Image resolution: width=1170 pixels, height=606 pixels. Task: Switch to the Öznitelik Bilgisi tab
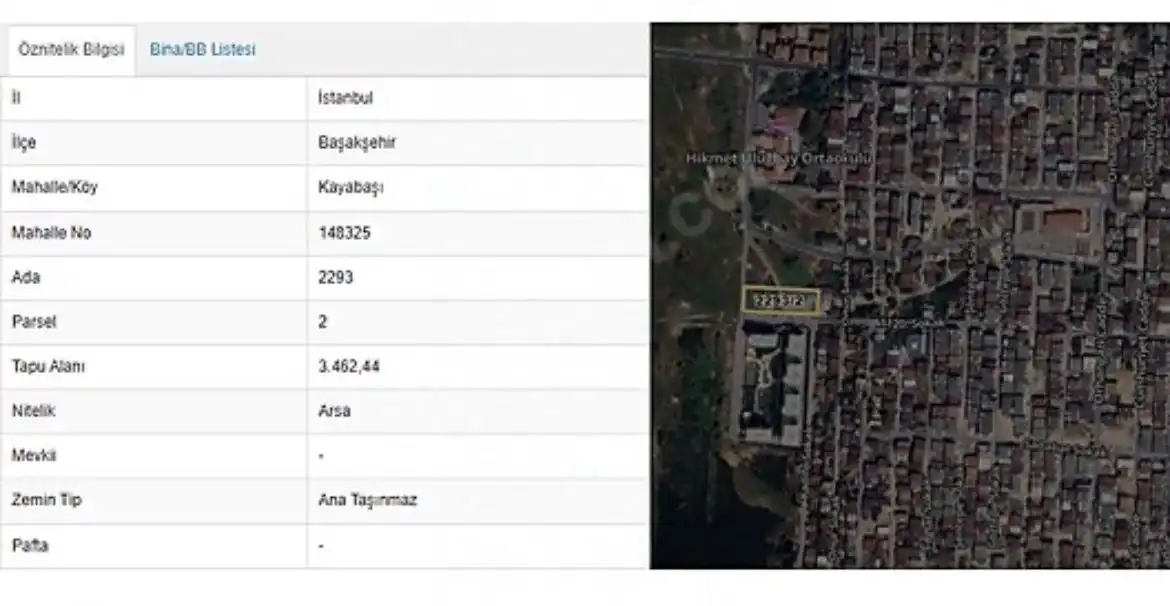71,49
